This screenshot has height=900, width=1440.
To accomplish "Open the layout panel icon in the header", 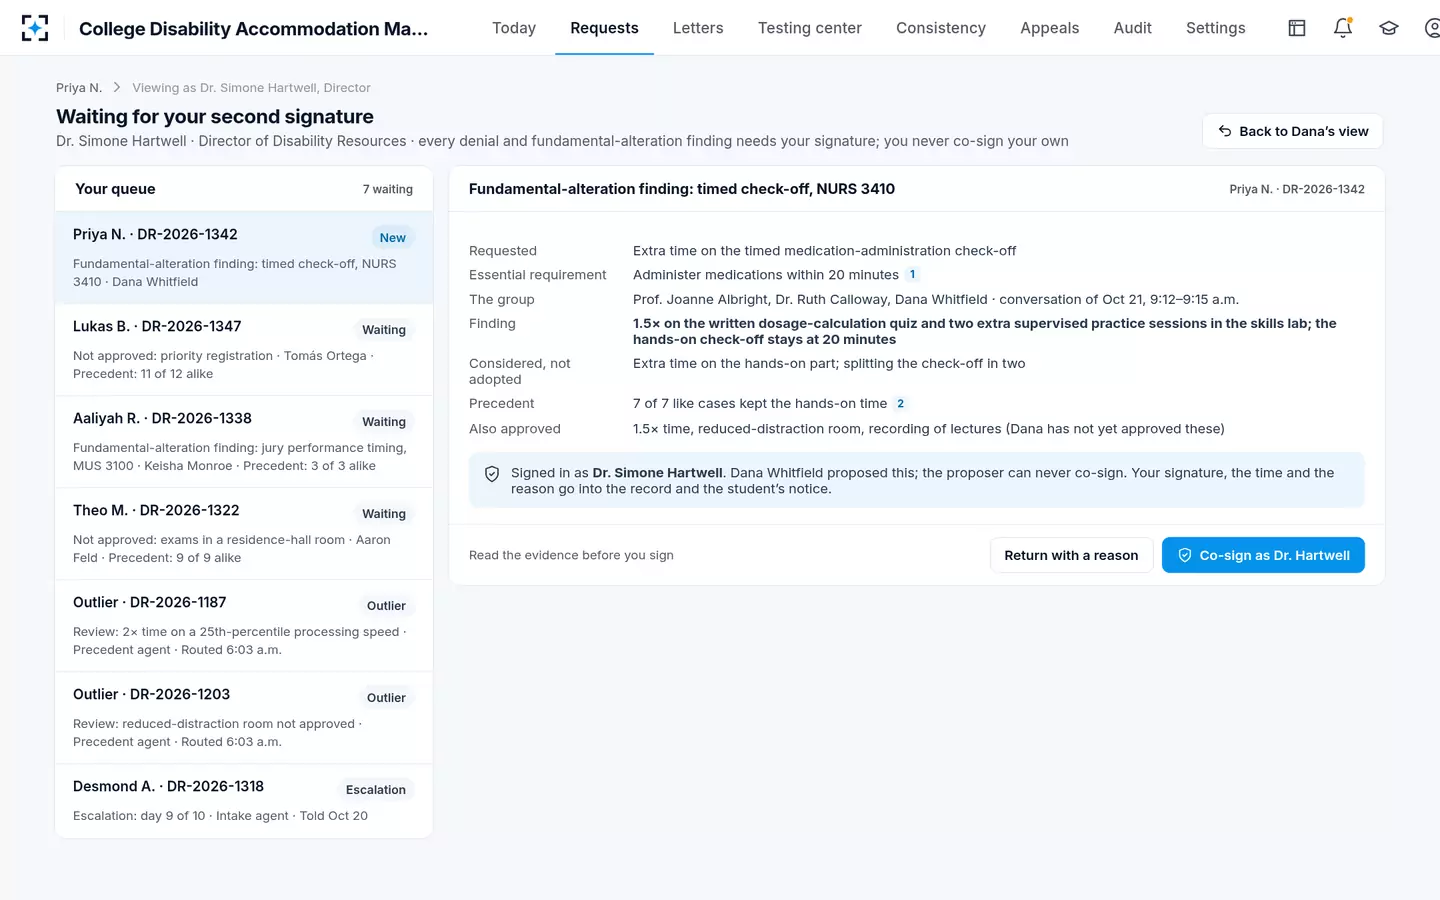I will point(1297,28).
